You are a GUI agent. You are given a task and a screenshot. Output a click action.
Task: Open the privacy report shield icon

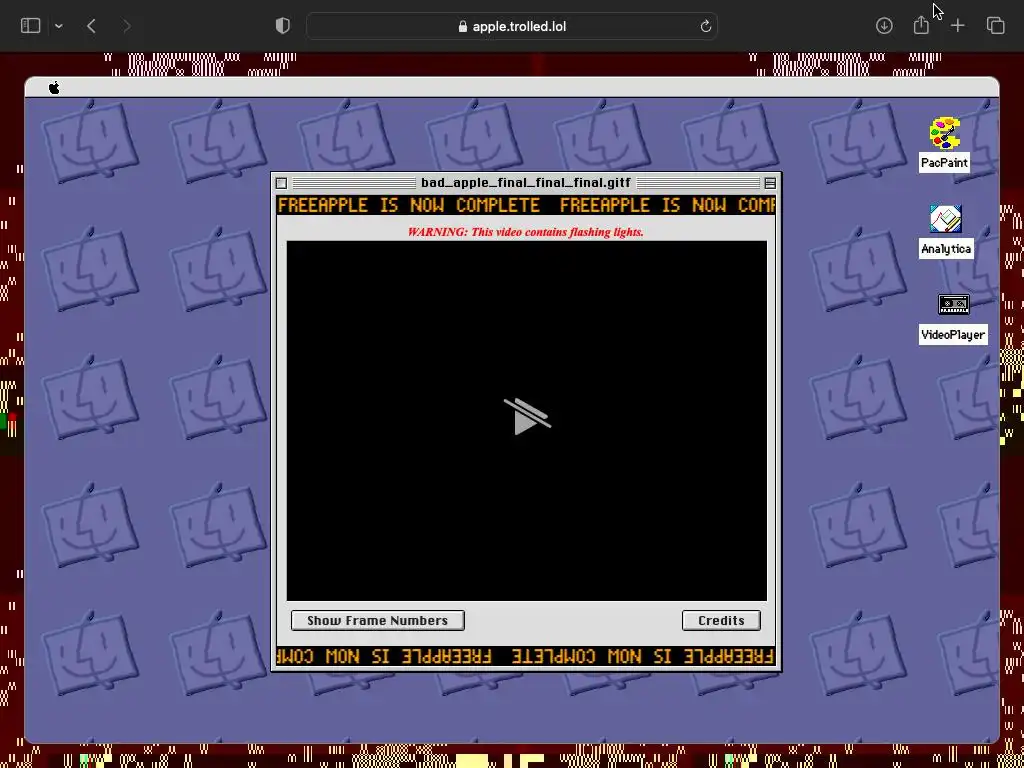pos(282,26)
